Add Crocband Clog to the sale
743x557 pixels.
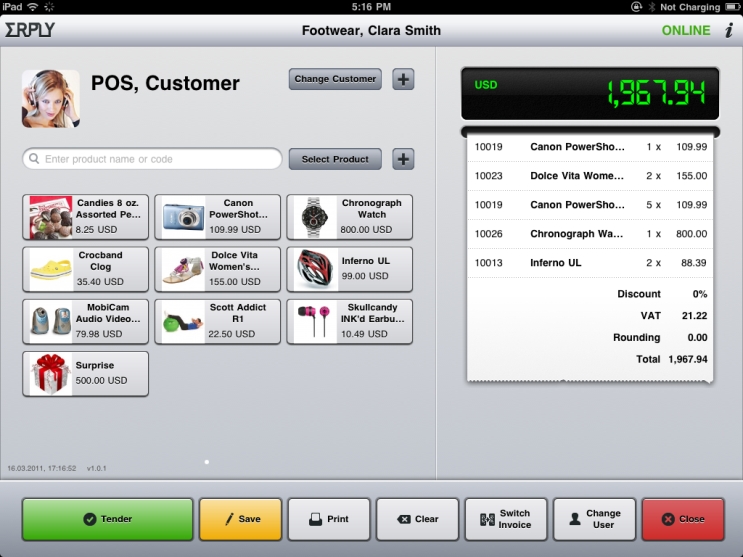point(85,269)
